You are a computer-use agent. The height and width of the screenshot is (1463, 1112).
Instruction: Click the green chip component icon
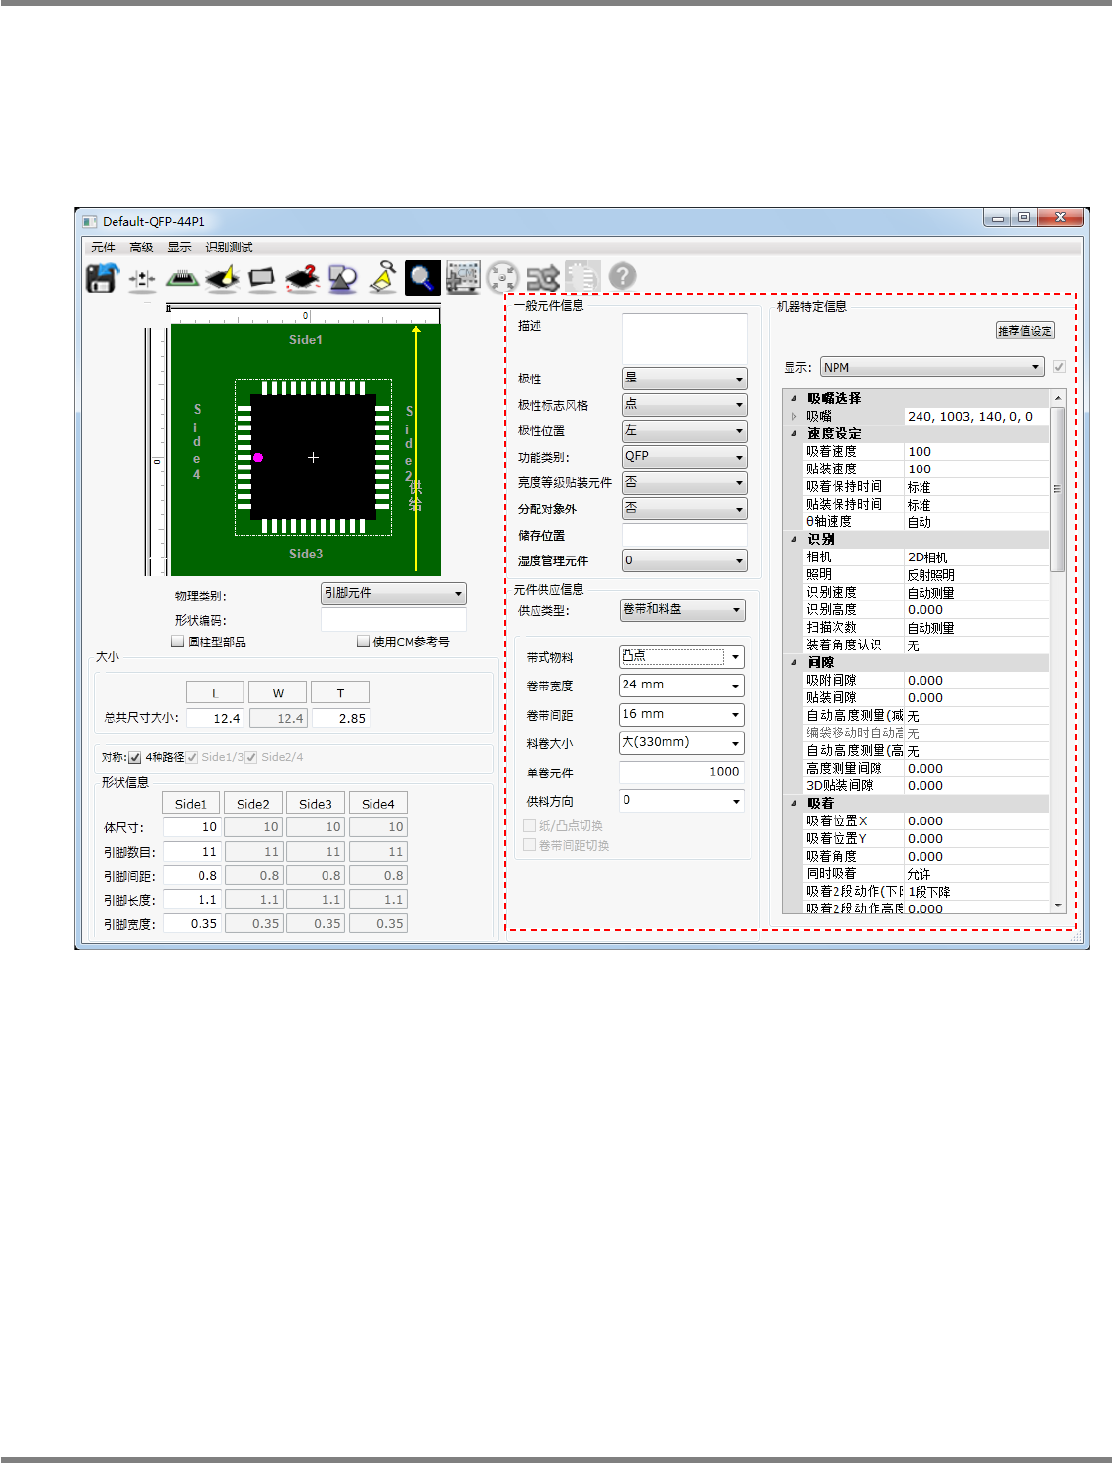pyautogui.click(x=182, y=278)
